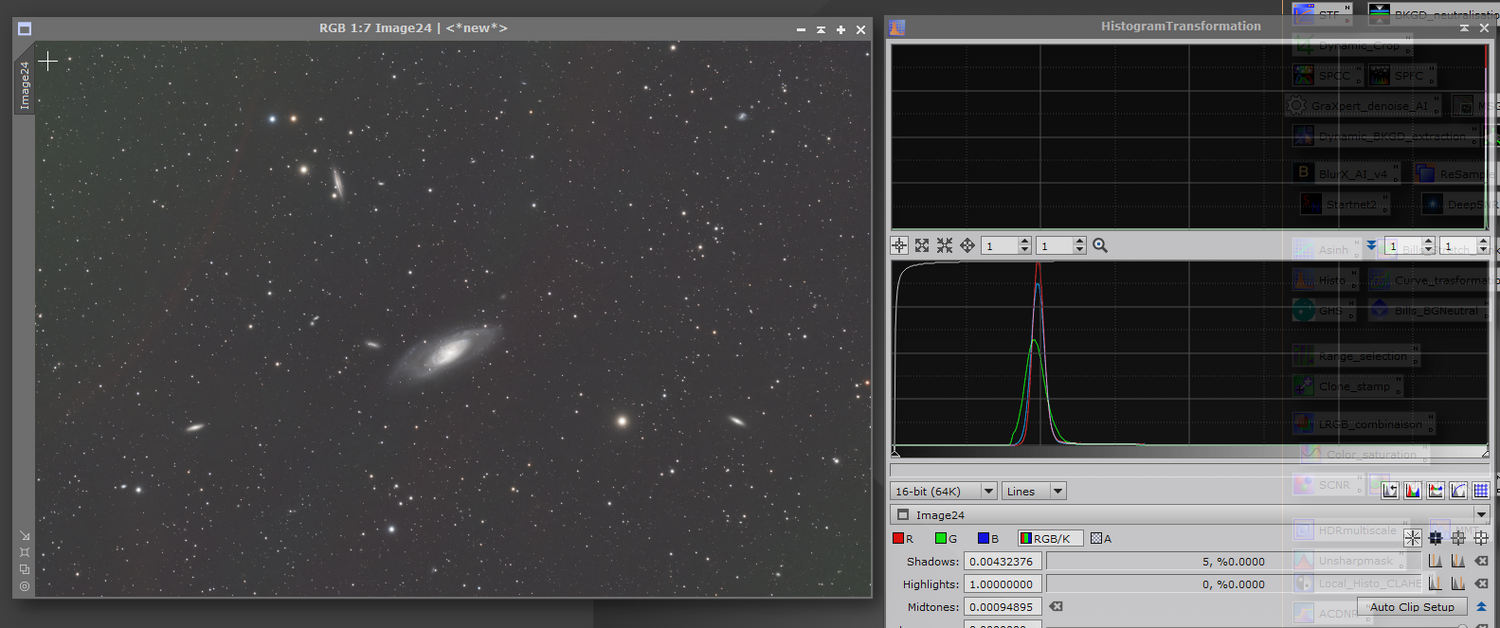The height and width of the screenshot is (628, 1500).
Task: Open the 16-bit (64K) resolution dropdown
Action: (x=944, y=491)
